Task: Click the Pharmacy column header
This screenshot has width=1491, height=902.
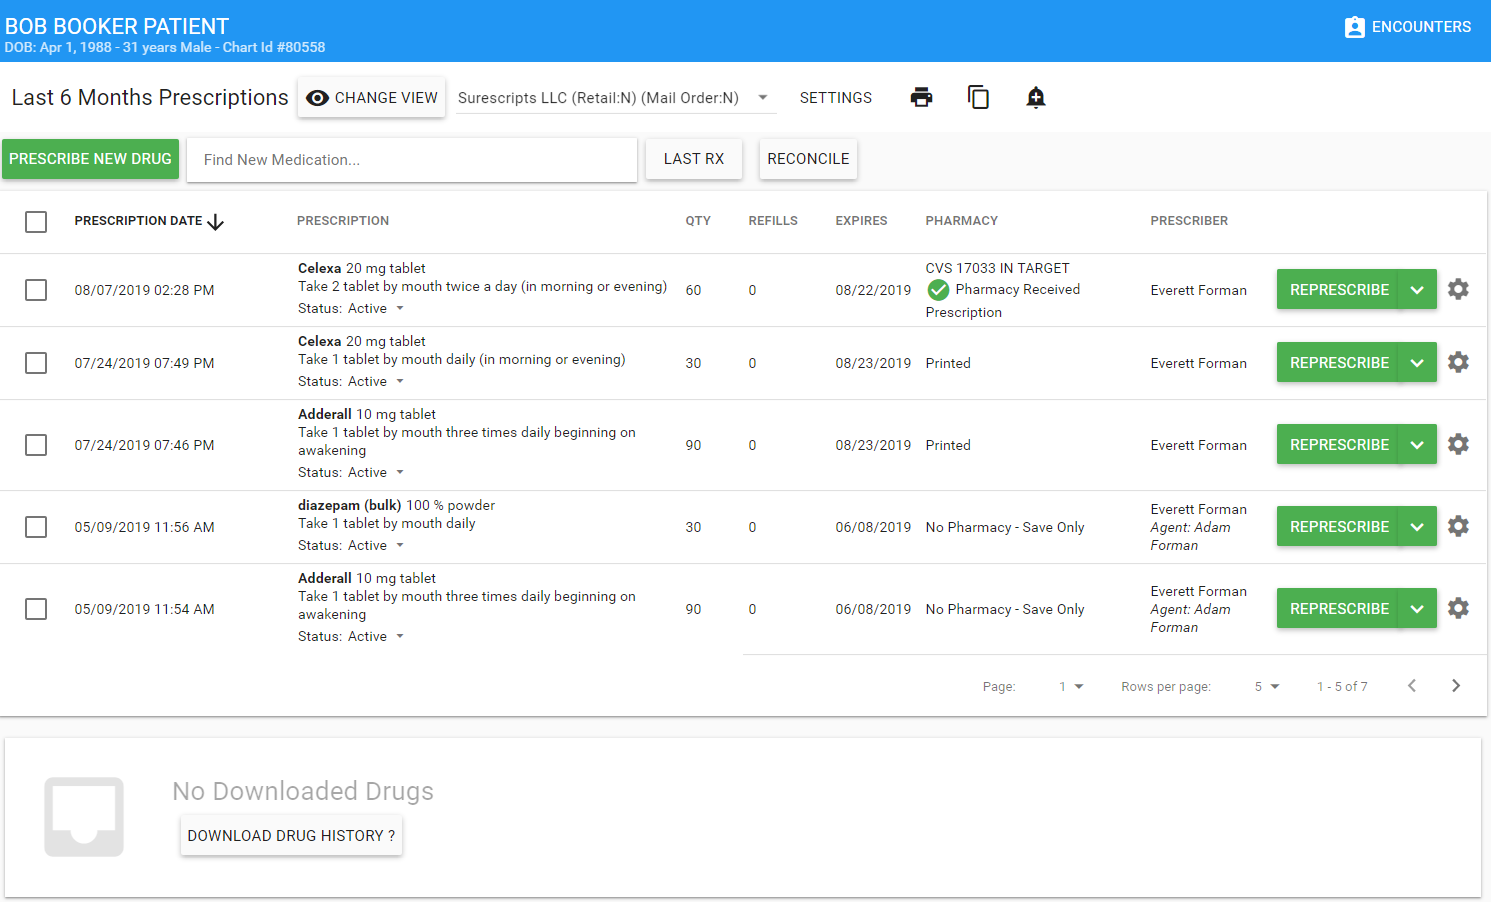Action: click(961, 221)
